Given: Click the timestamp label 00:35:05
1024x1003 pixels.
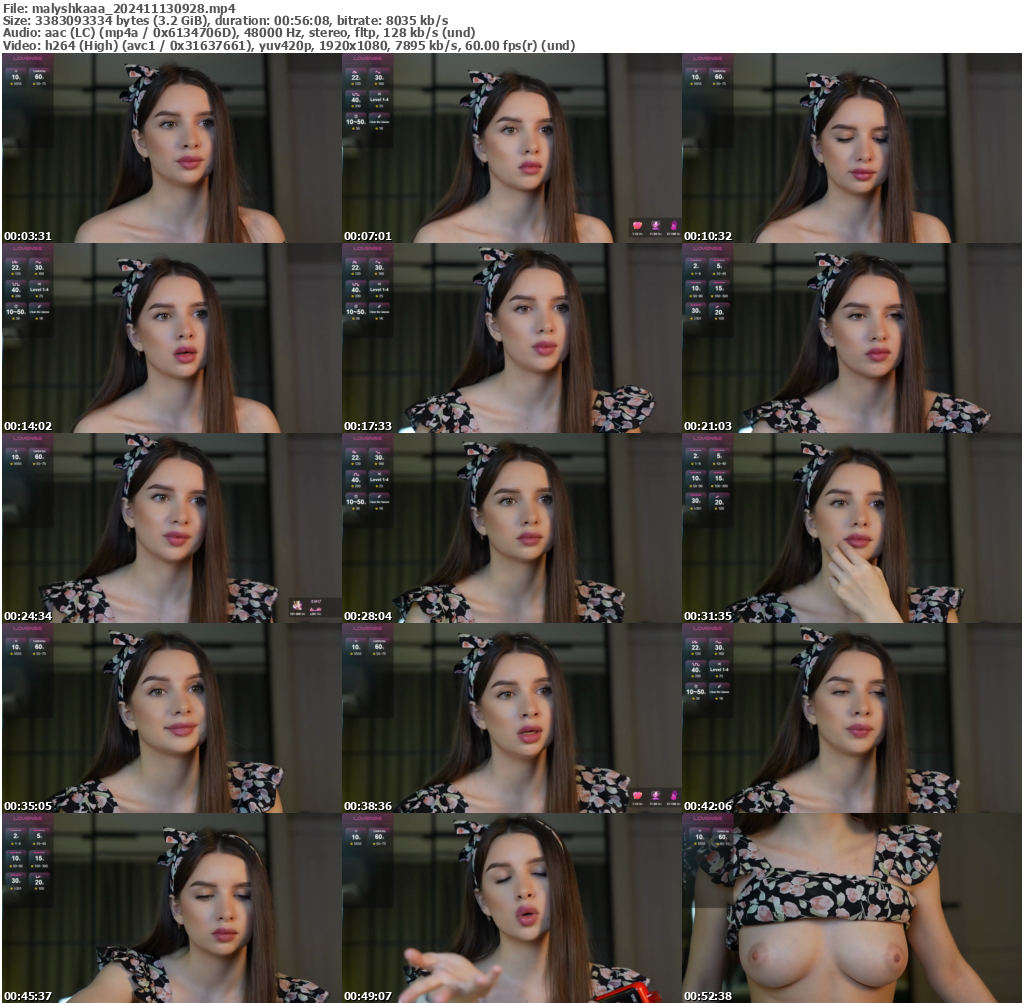Looking at the screenshot, I should pyautogui.click(x=26, y=803).
